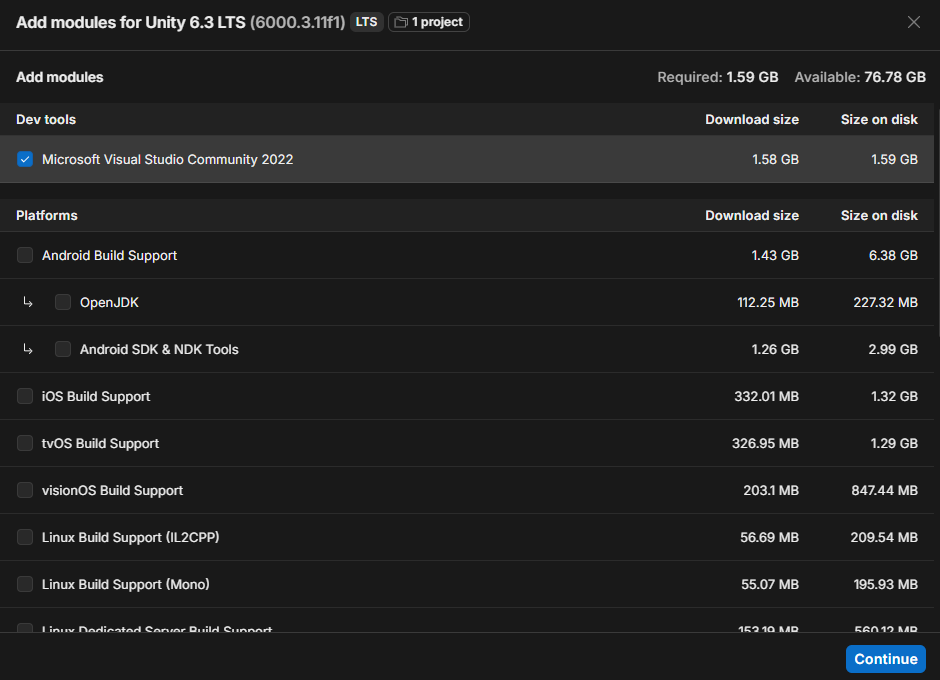This screenshot has height=680, width=940.
Task: Click the LTS version badge
Action: (367, 22)
